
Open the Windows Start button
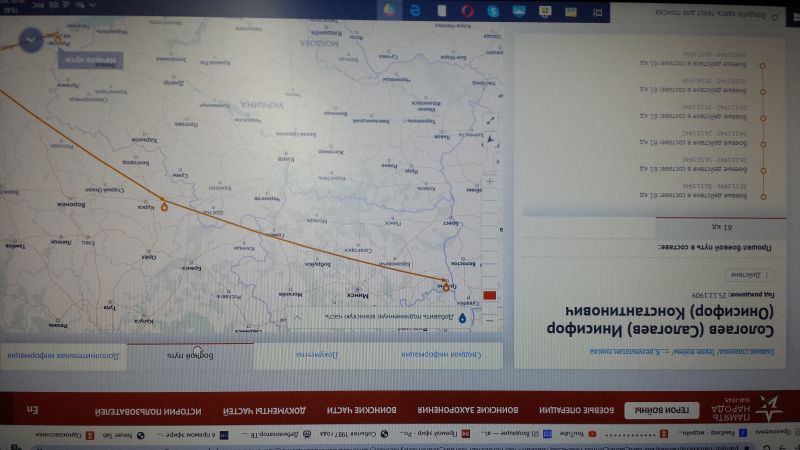click(x=794, y=17)
